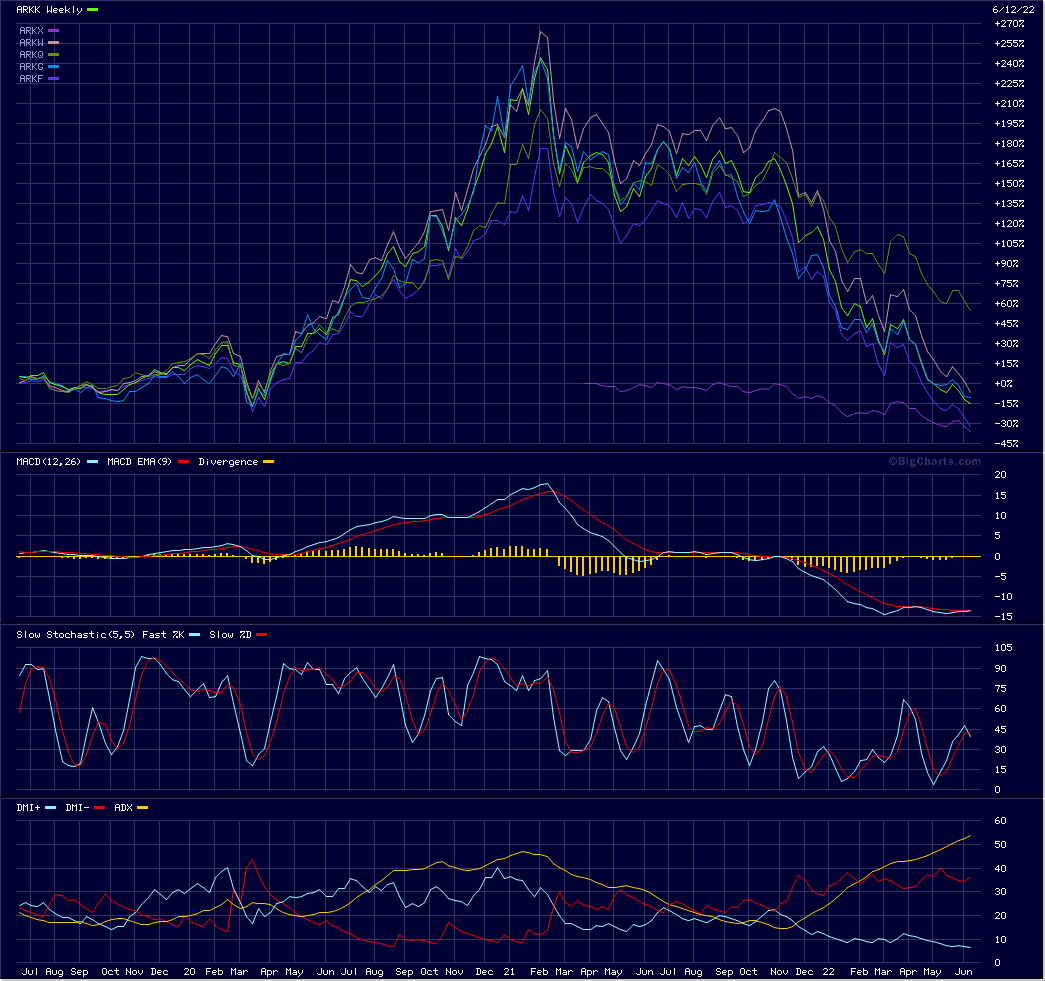Click the year 22 time axis label
The image size is (1045, 981).
click(828, 972)
